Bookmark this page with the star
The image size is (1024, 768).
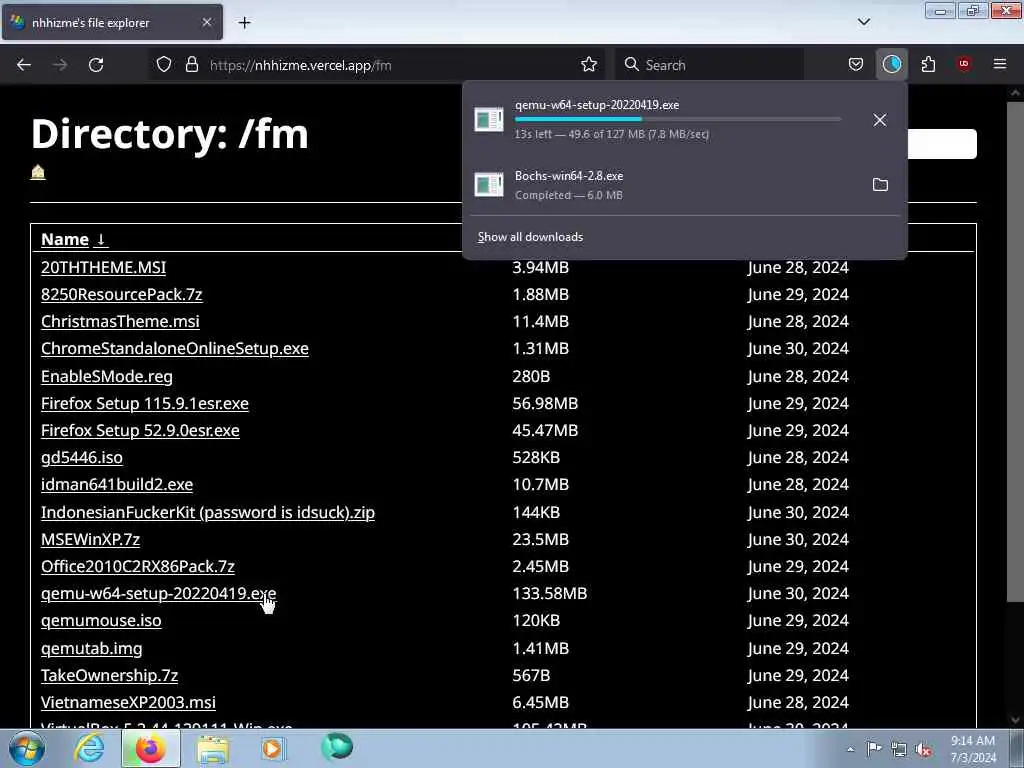(589, 65)
